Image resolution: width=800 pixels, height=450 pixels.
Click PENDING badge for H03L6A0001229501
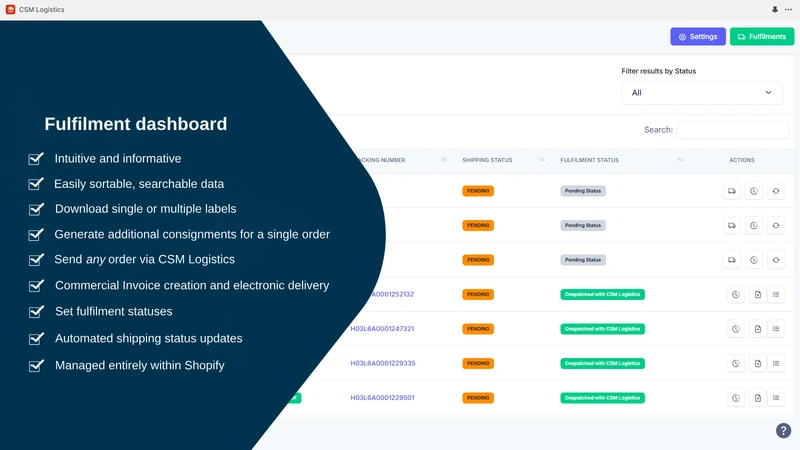point(478,398)
